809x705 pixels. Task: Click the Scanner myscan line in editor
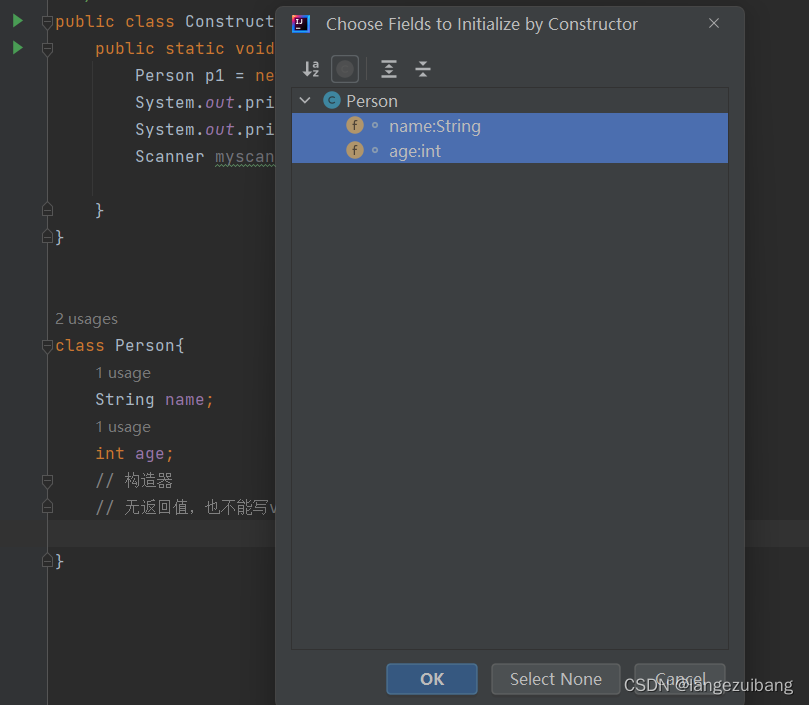coord(205,156)
